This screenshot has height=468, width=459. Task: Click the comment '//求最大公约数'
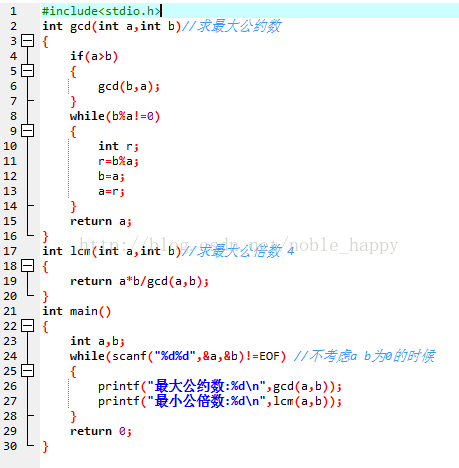coord(232,26)
